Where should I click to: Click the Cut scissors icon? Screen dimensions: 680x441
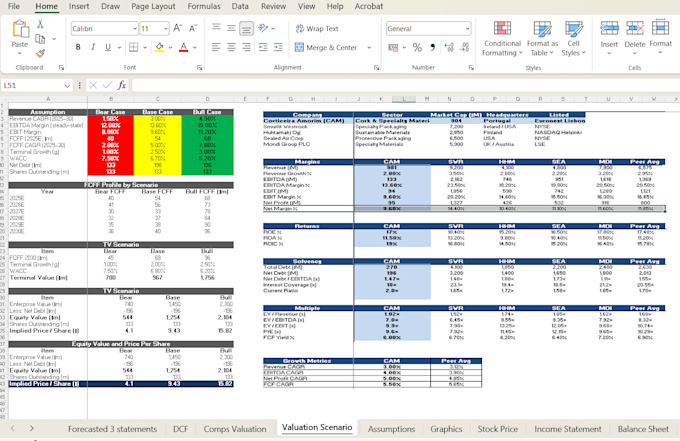pos(40,24)
